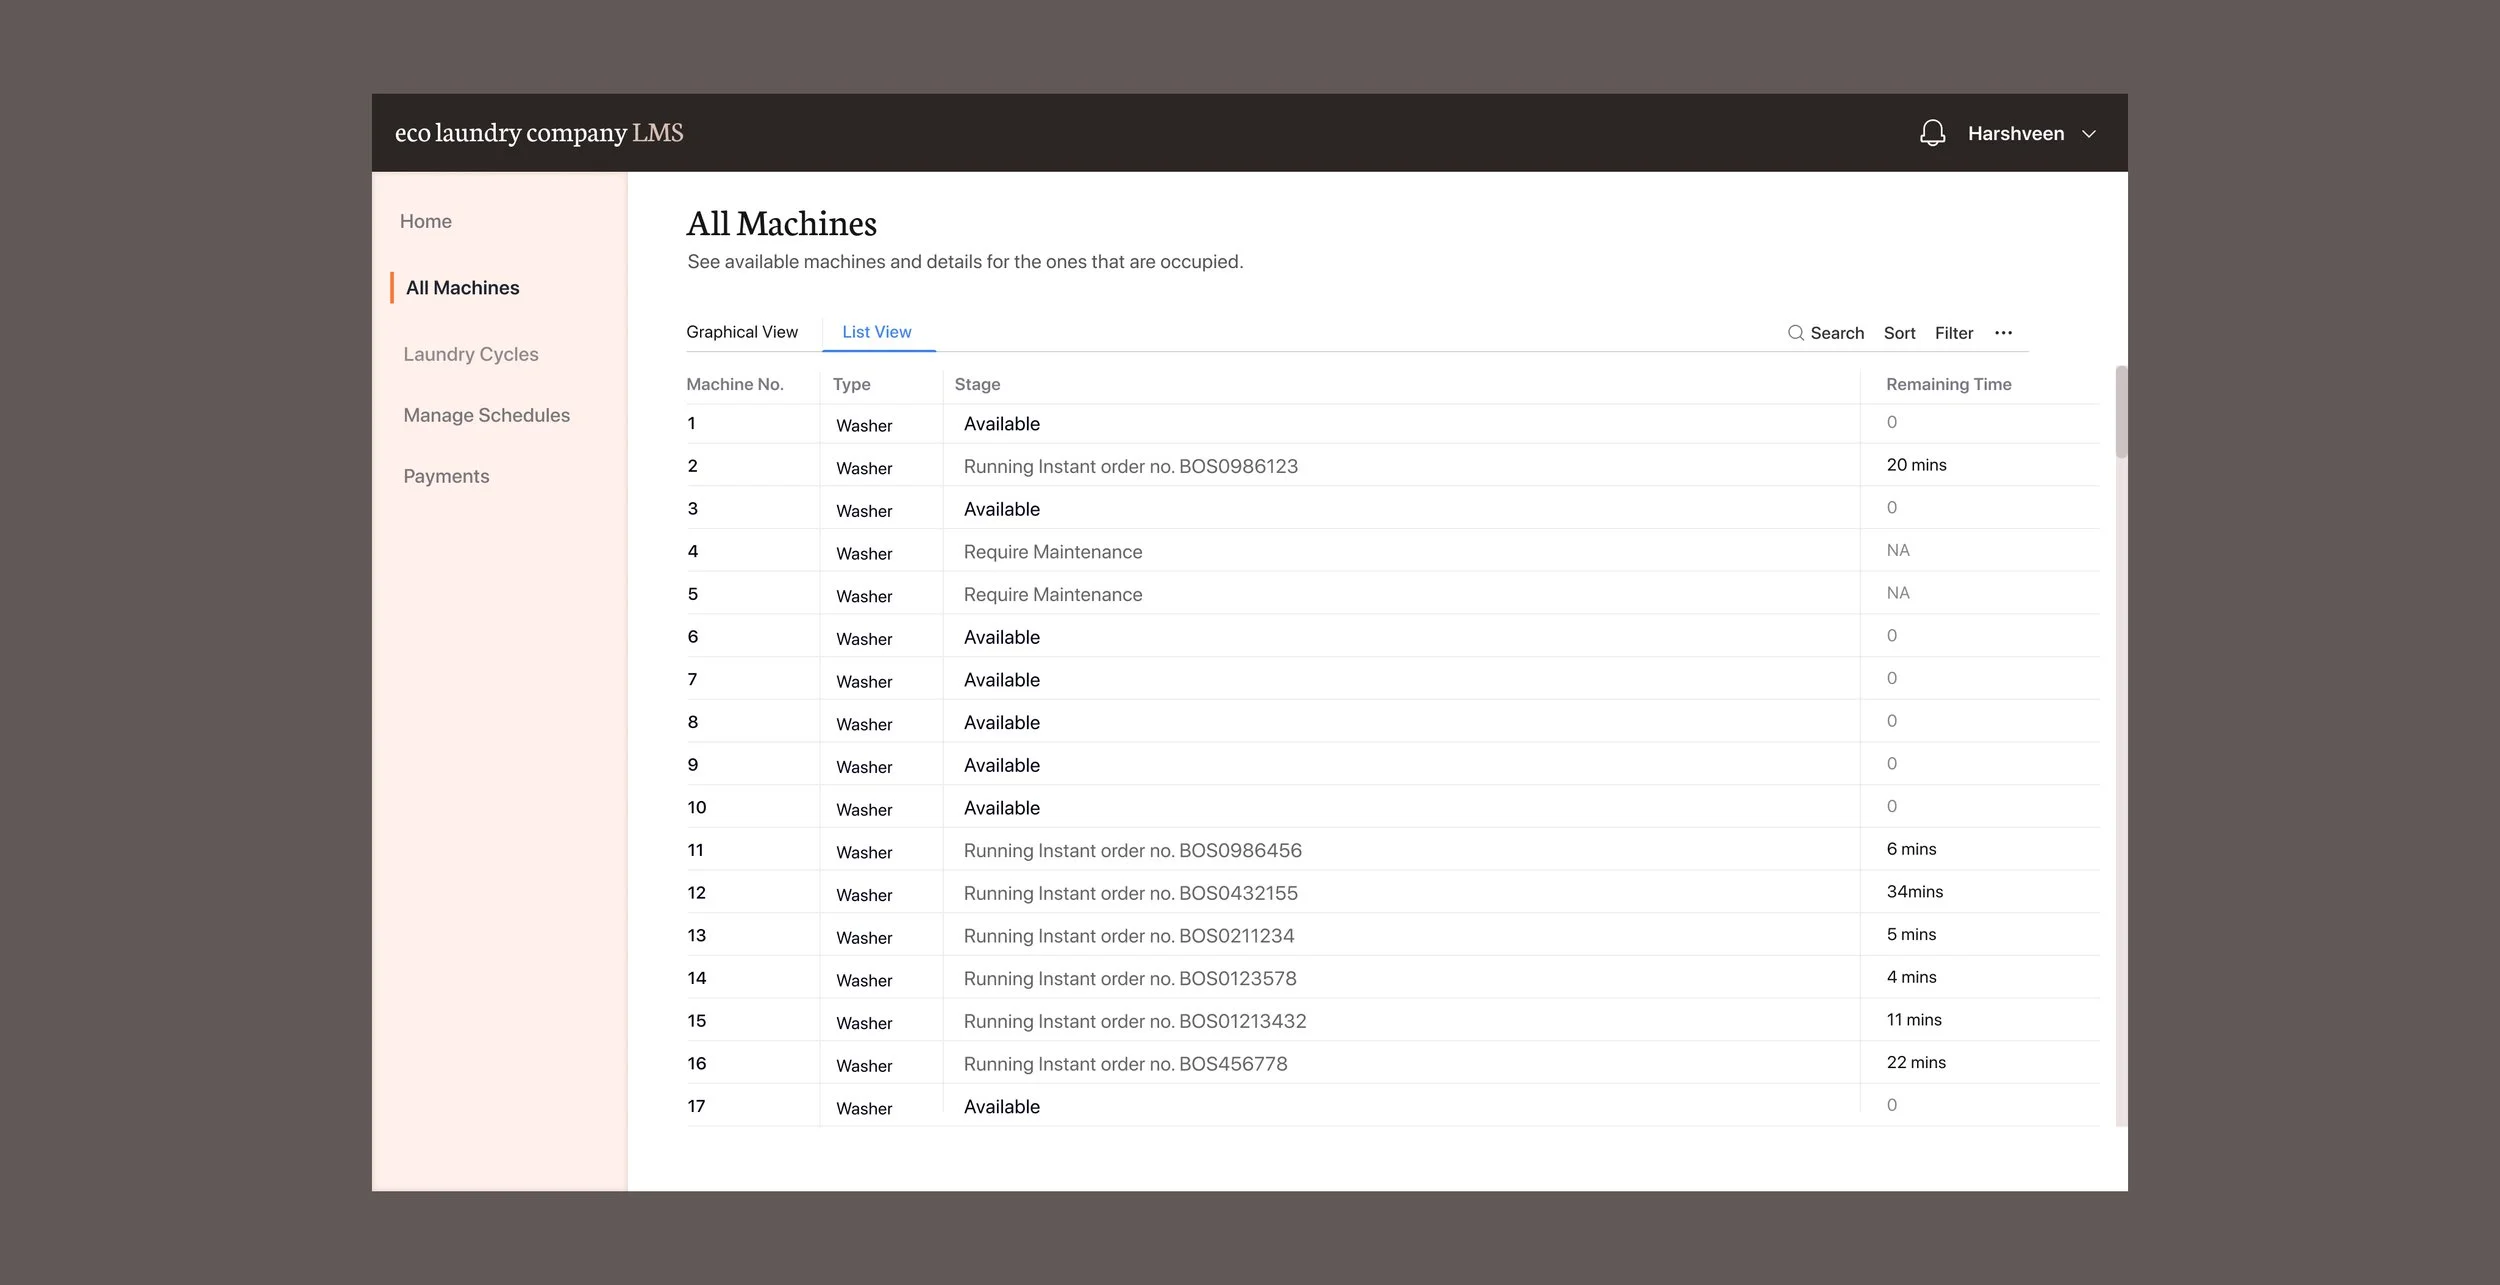The image size is (2500, 1285).
Task: Select the List View tab
Action: [876, 332]
